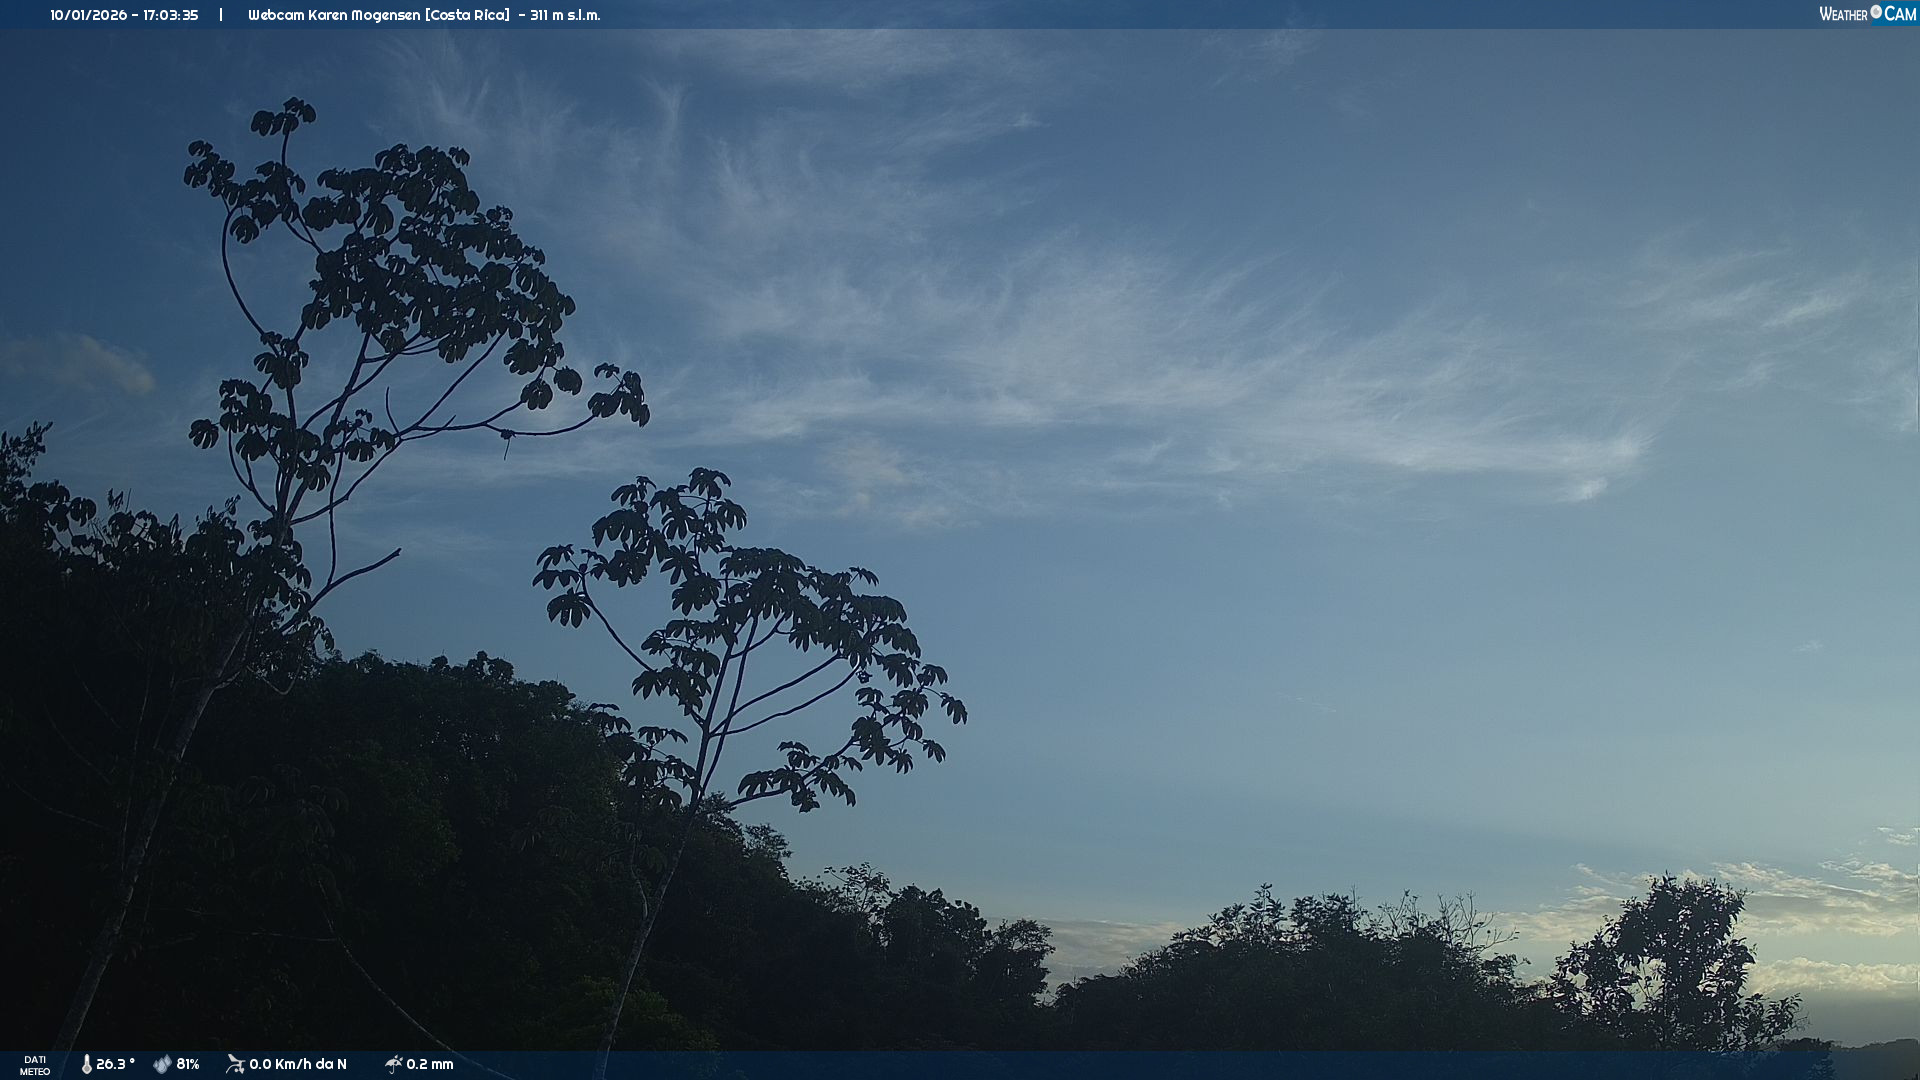Click the 26.3° temperature reading
The height and width of the screenshot is (1080, 1920).
tap(116, 1064)
